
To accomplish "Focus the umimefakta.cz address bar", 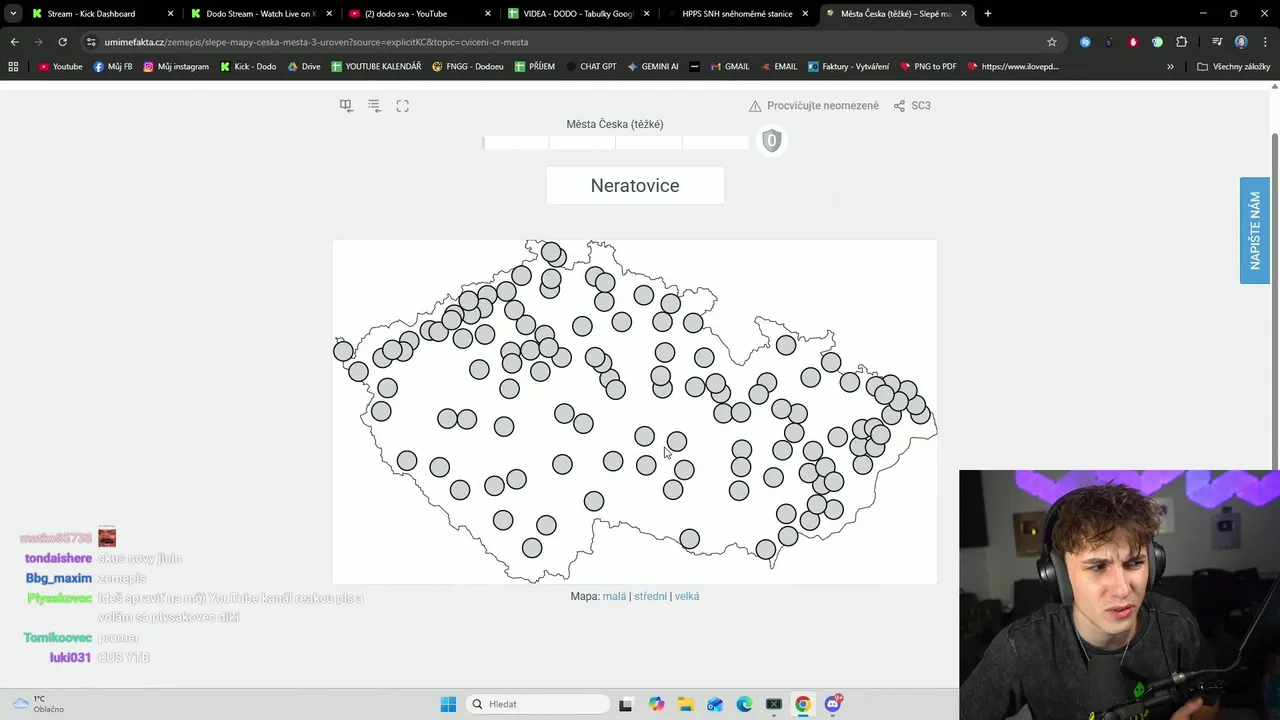I will [570, 42].
